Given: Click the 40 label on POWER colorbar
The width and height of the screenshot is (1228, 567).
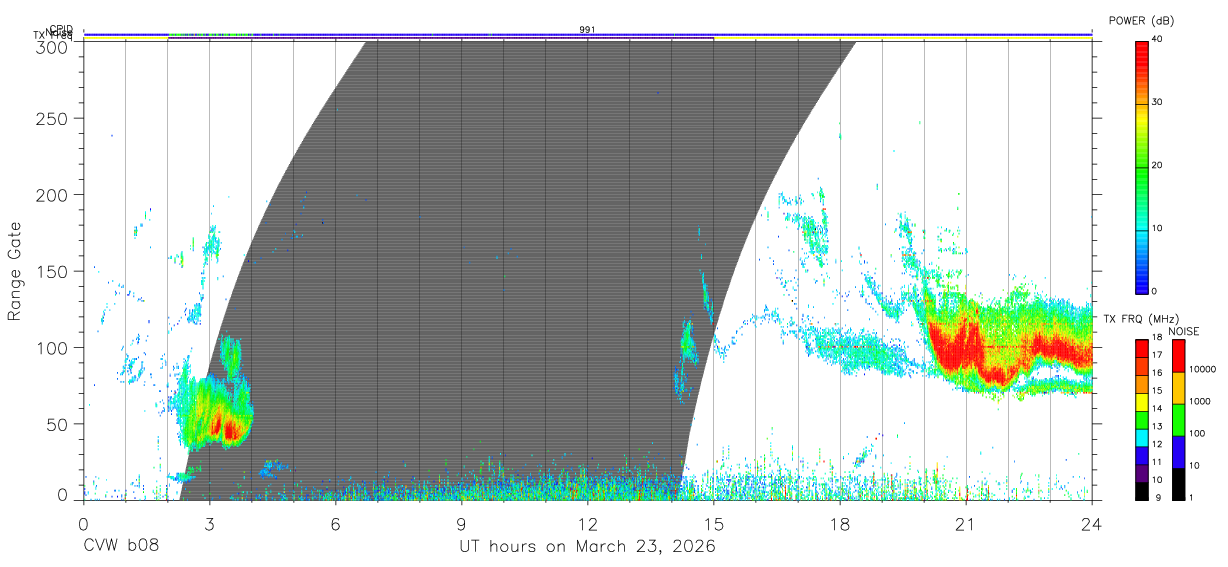Looking at the screenshot, I should coord(1156,40).
